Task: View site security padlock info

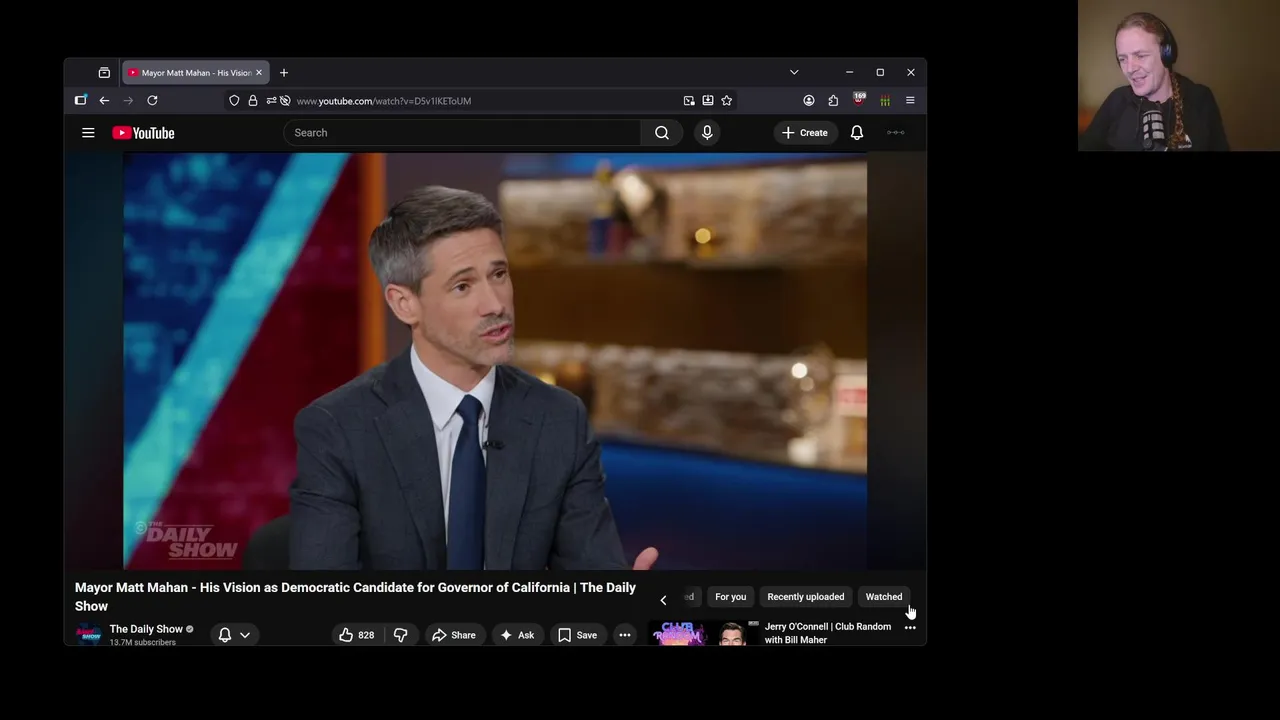Action: click(x=252, y=101)
